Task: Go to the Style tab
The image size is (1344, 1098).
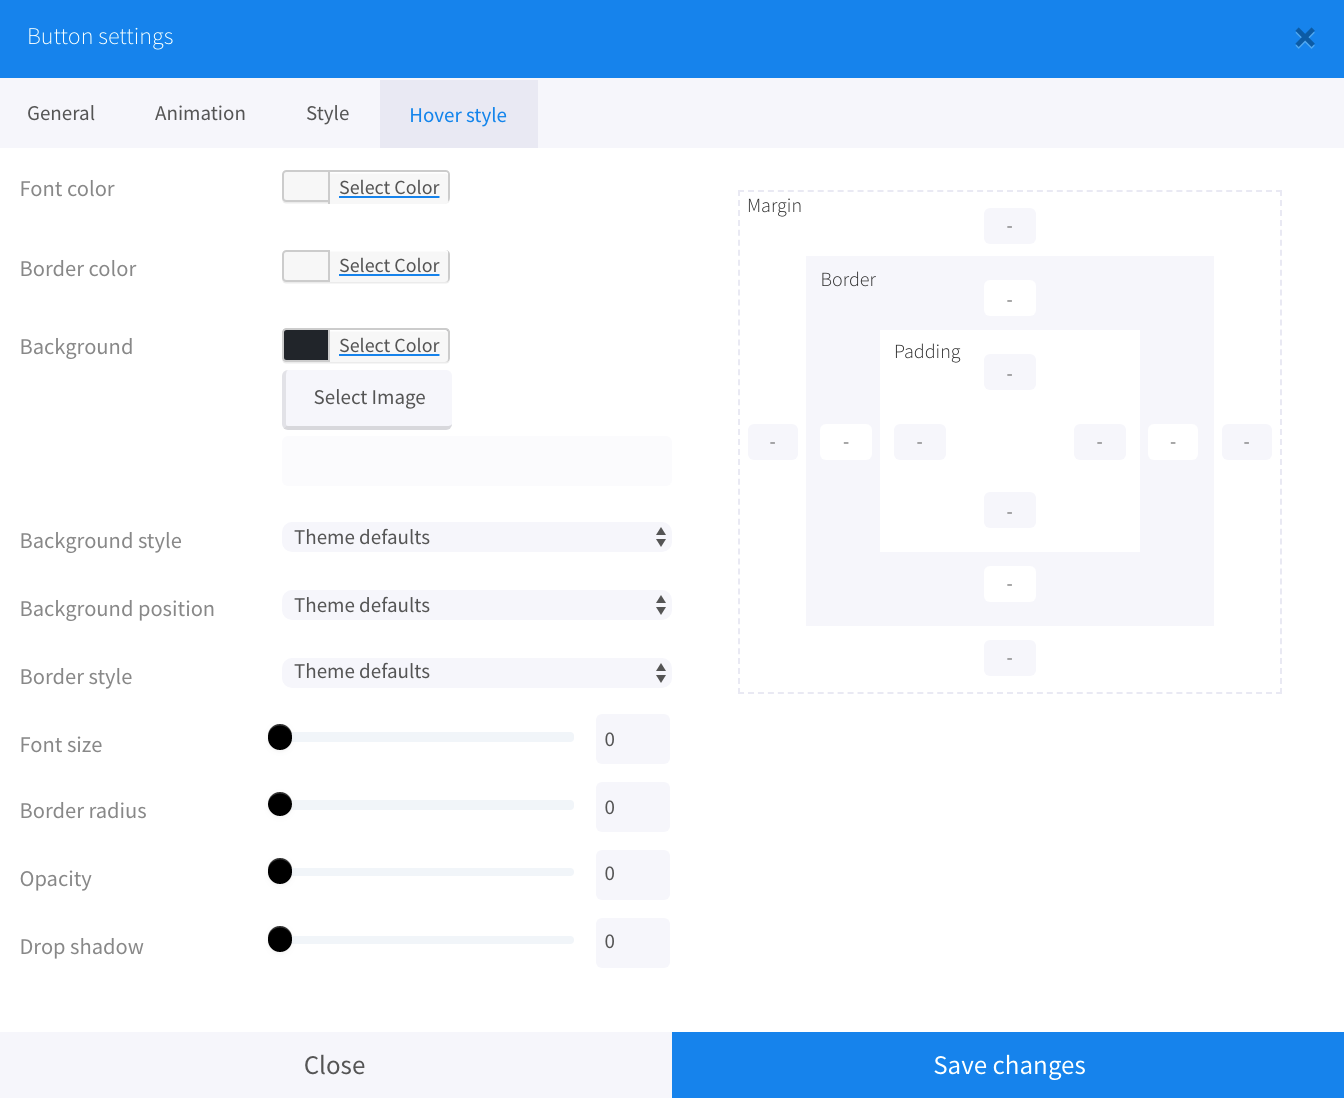Action: (328, 114)
